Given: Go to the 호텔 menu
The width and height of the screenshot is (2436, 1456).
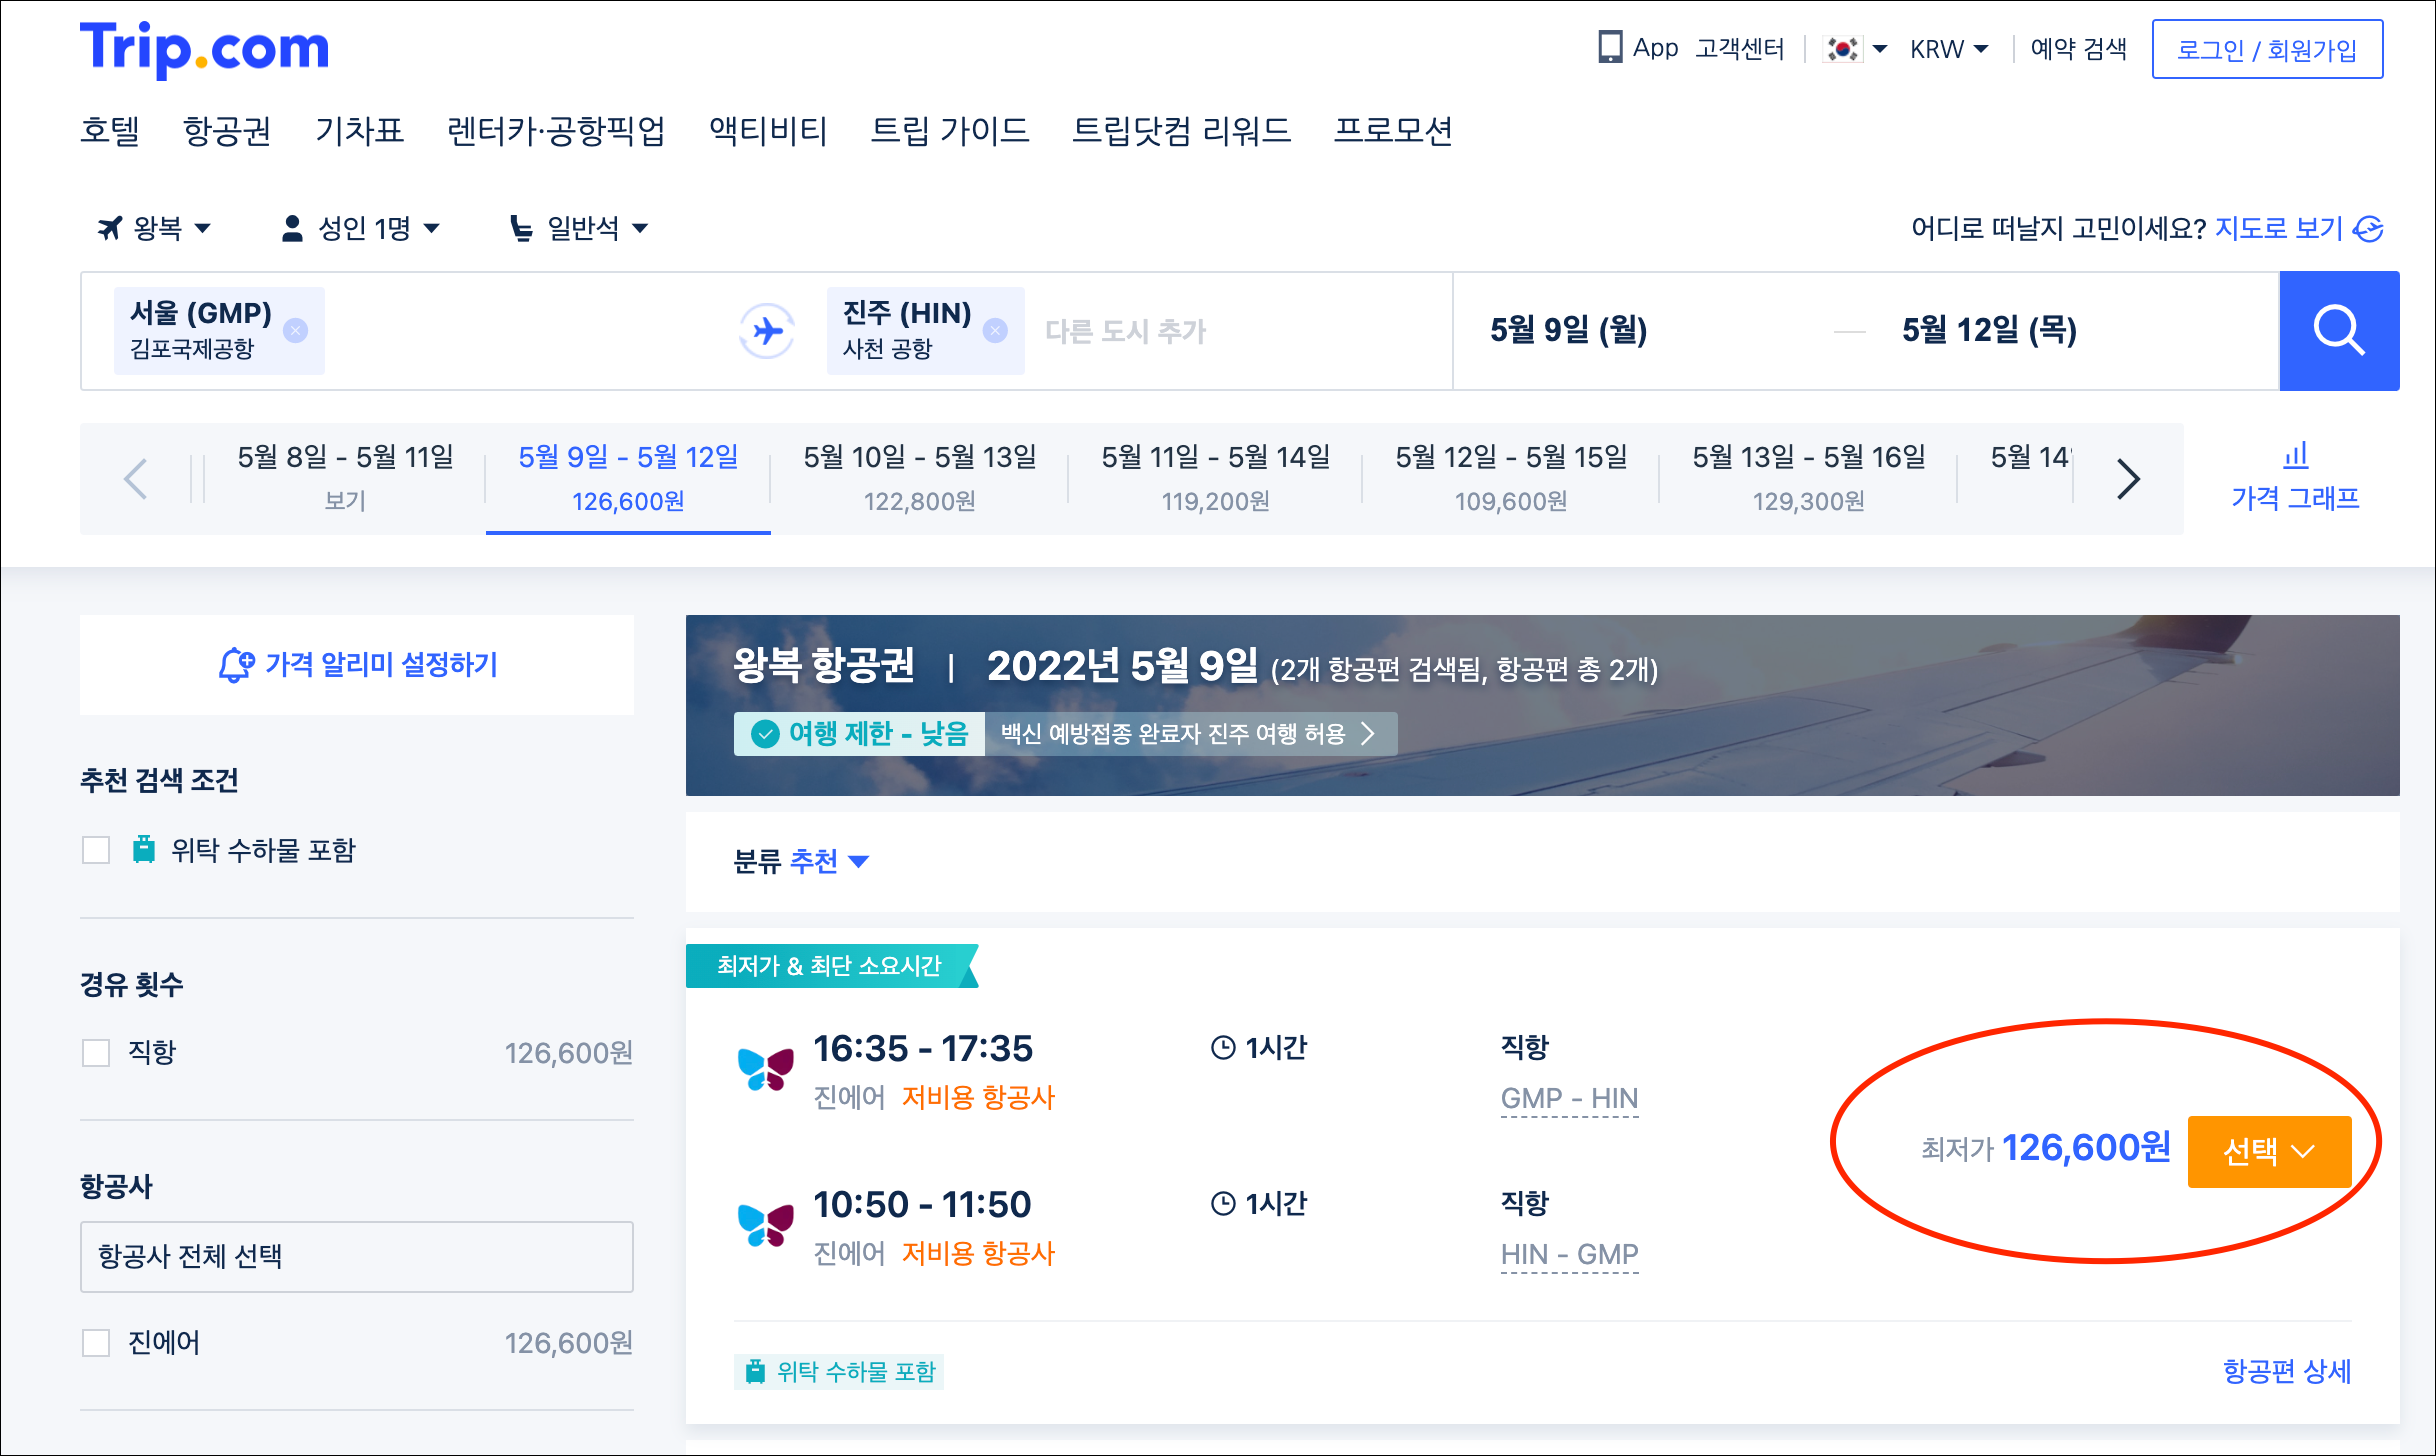Looking at the screenshot, I should (x=110, y=131).
